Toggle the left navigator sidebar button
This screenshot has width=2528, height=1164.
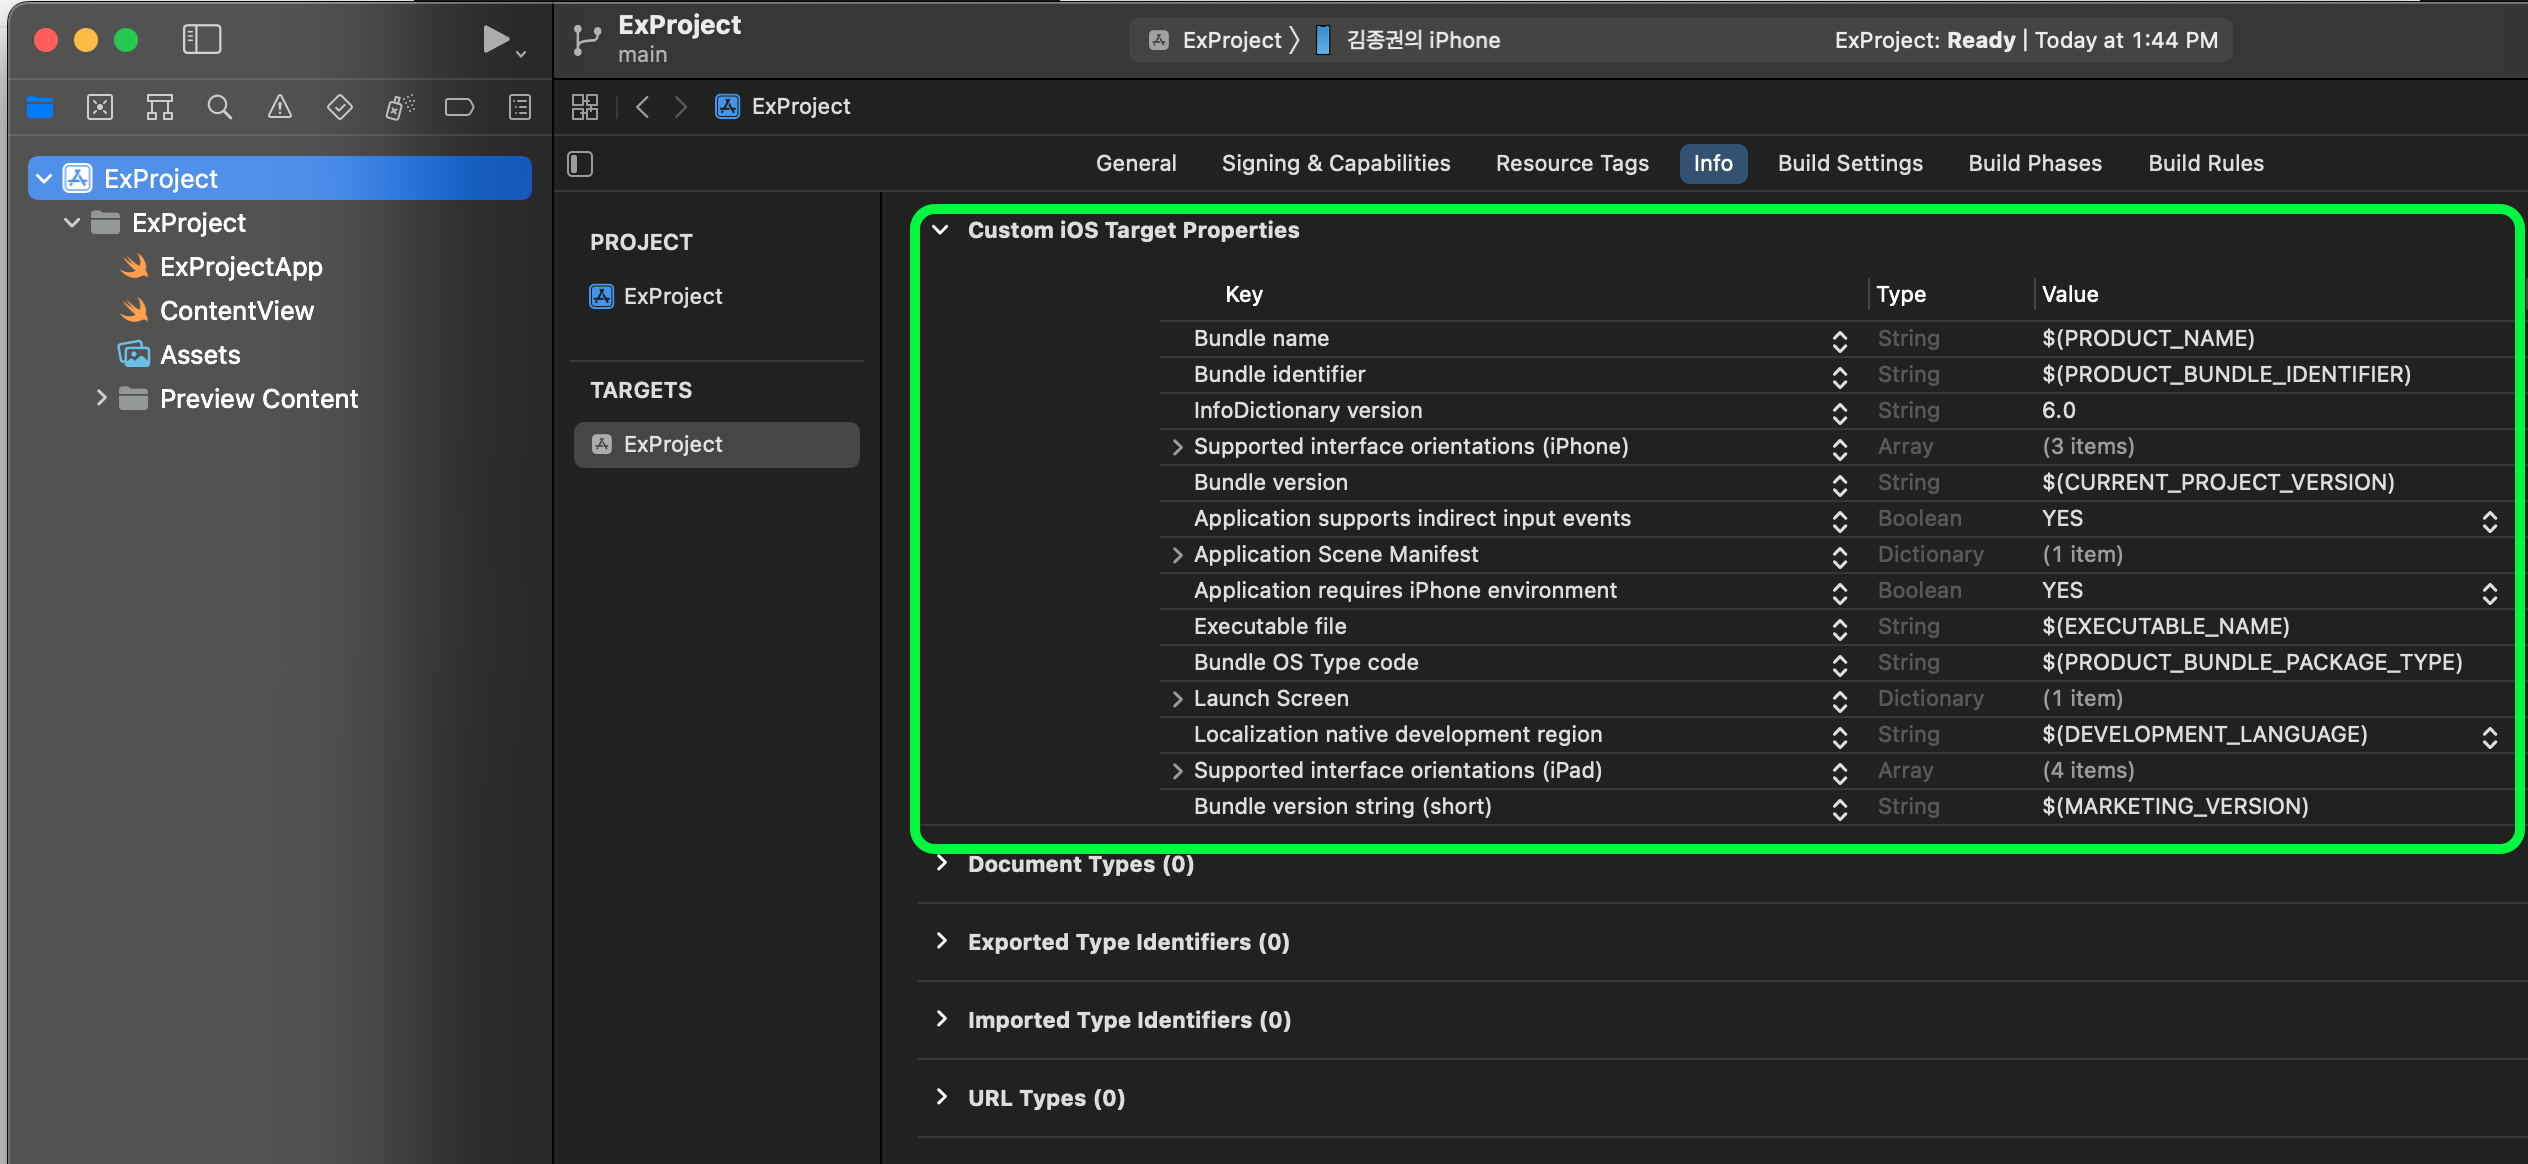click(202, 40)
